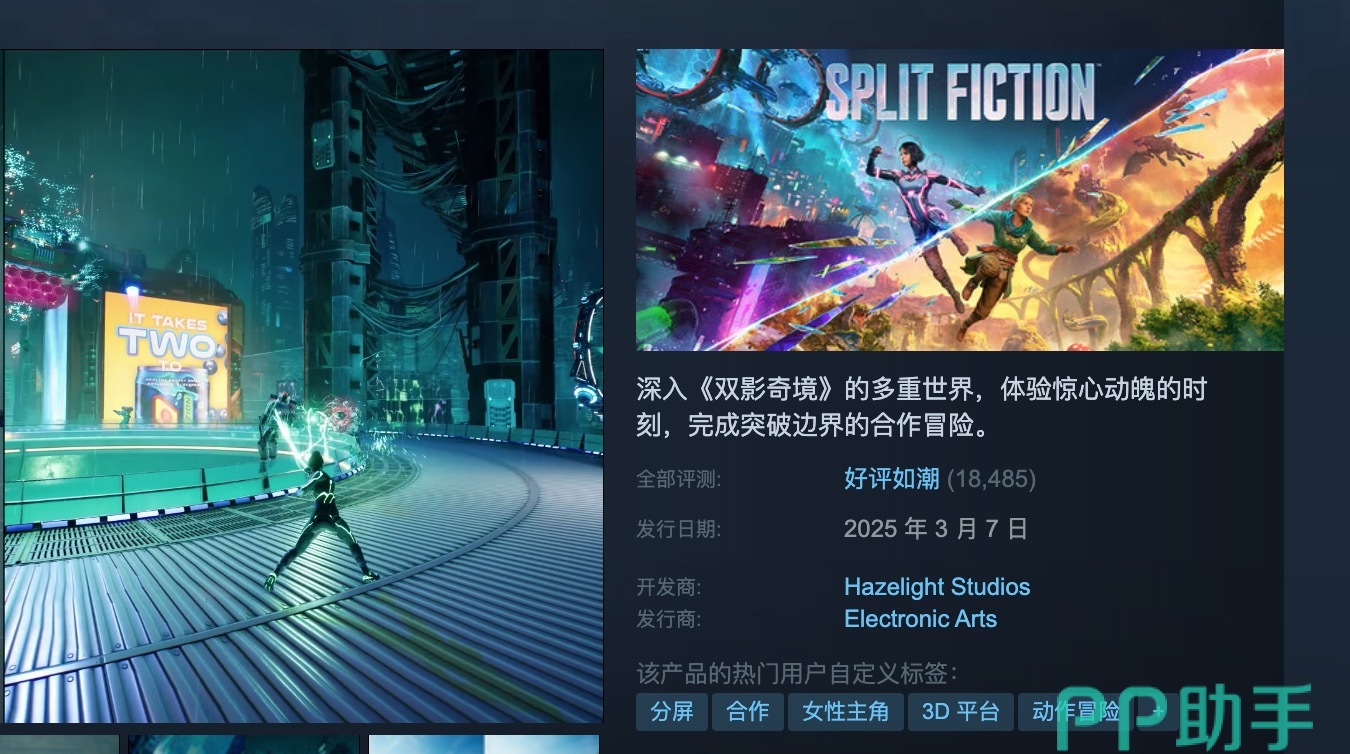Select the 动作冒险 tag
This screenshot has width=1350, height=754.
[1077, 712]
